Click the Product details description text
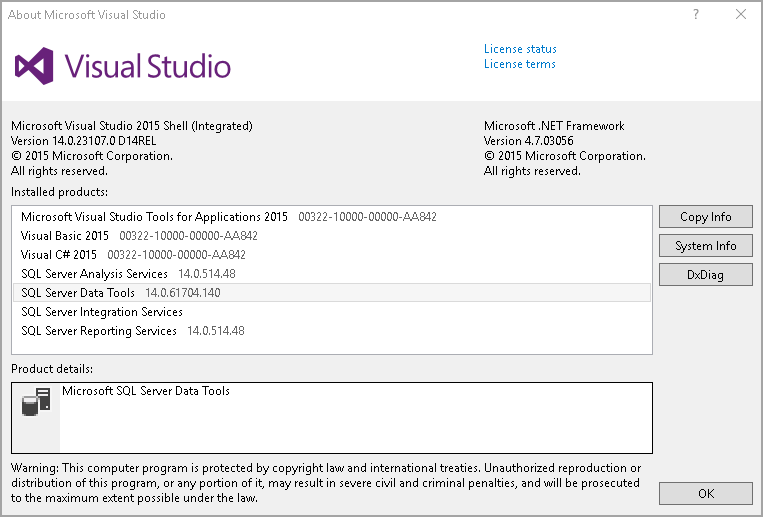This screenshot has width=763, height=517. point(146,391)
